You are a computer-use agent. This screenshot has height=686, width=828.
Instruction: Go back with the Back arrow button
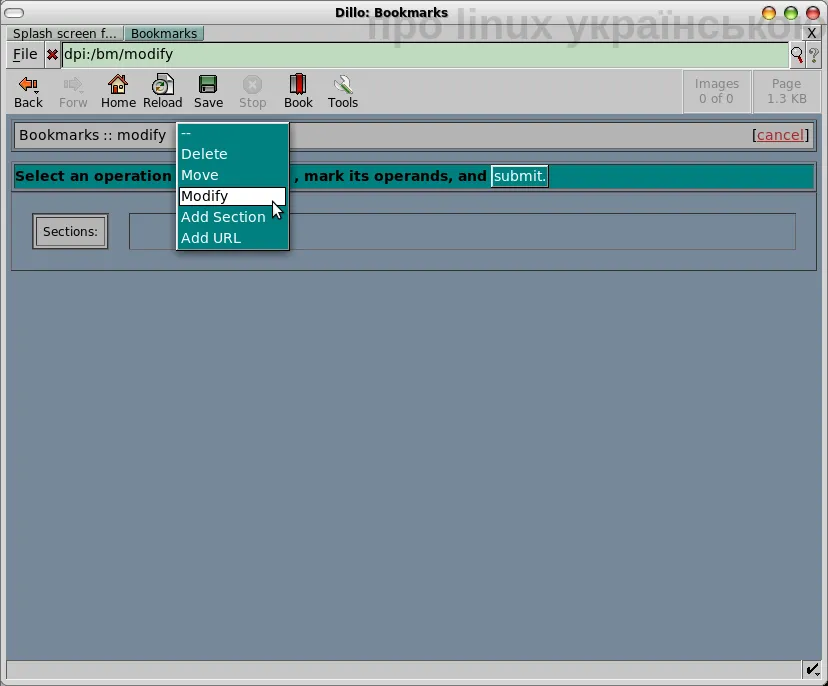point(28,92)
